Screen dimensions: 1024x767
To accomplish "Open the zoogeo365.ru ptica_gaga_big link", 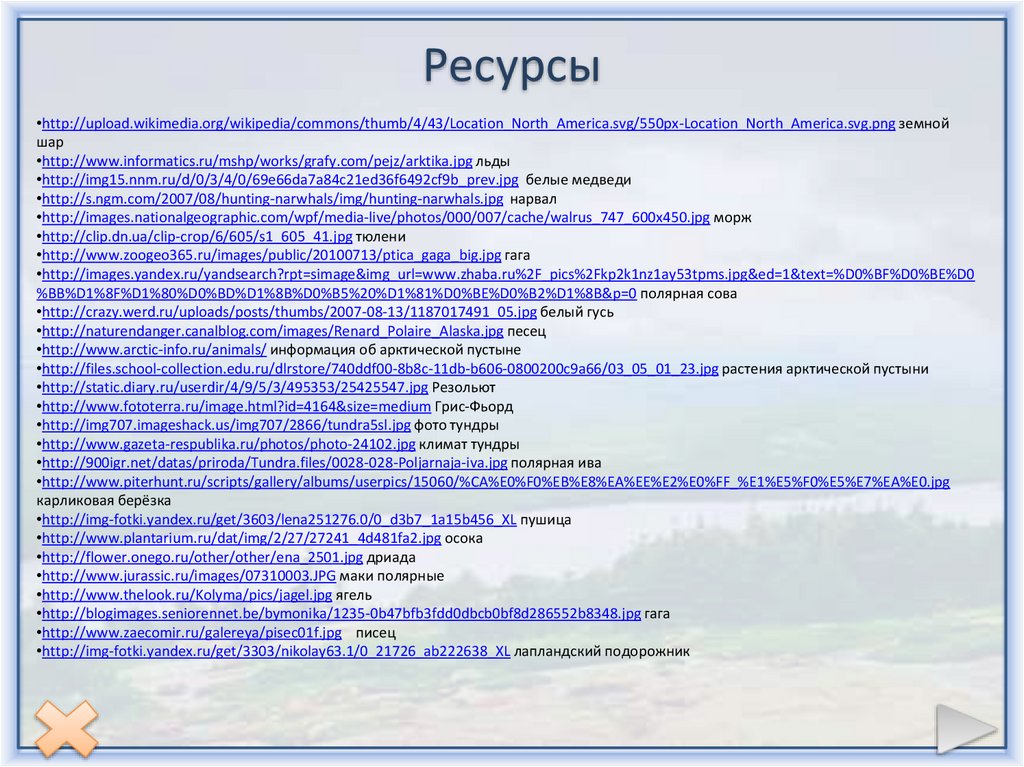I will (272, 255).
